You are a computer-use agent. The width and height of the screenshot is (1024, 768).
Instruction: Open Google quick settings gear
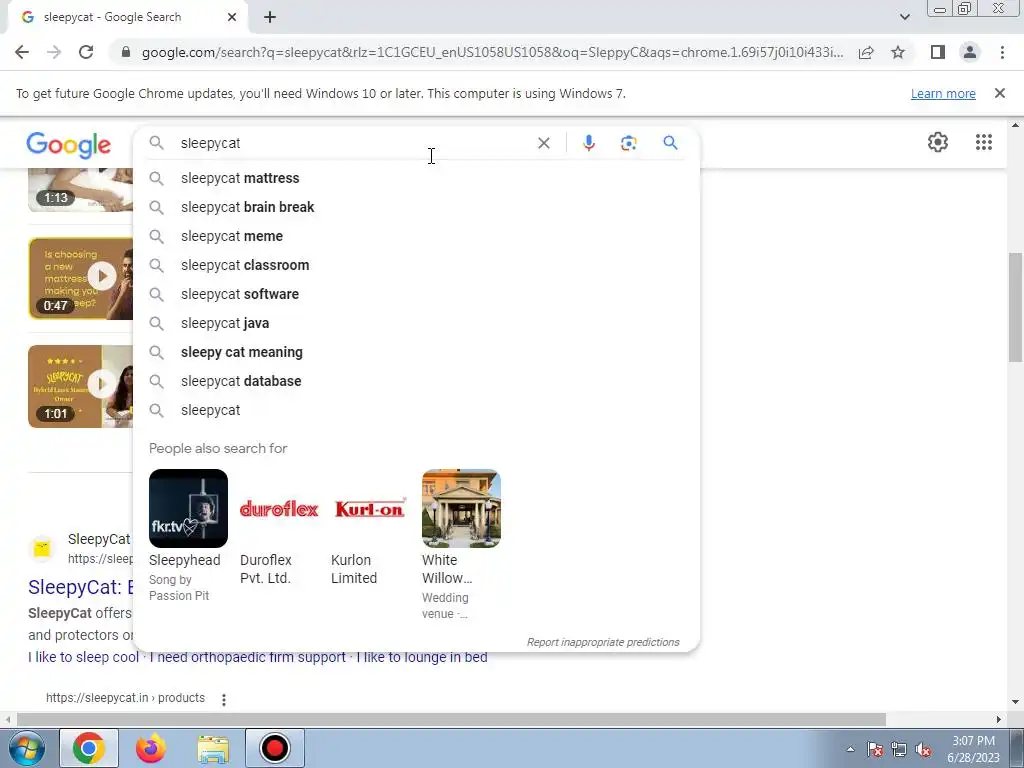[x=938, y=142]
